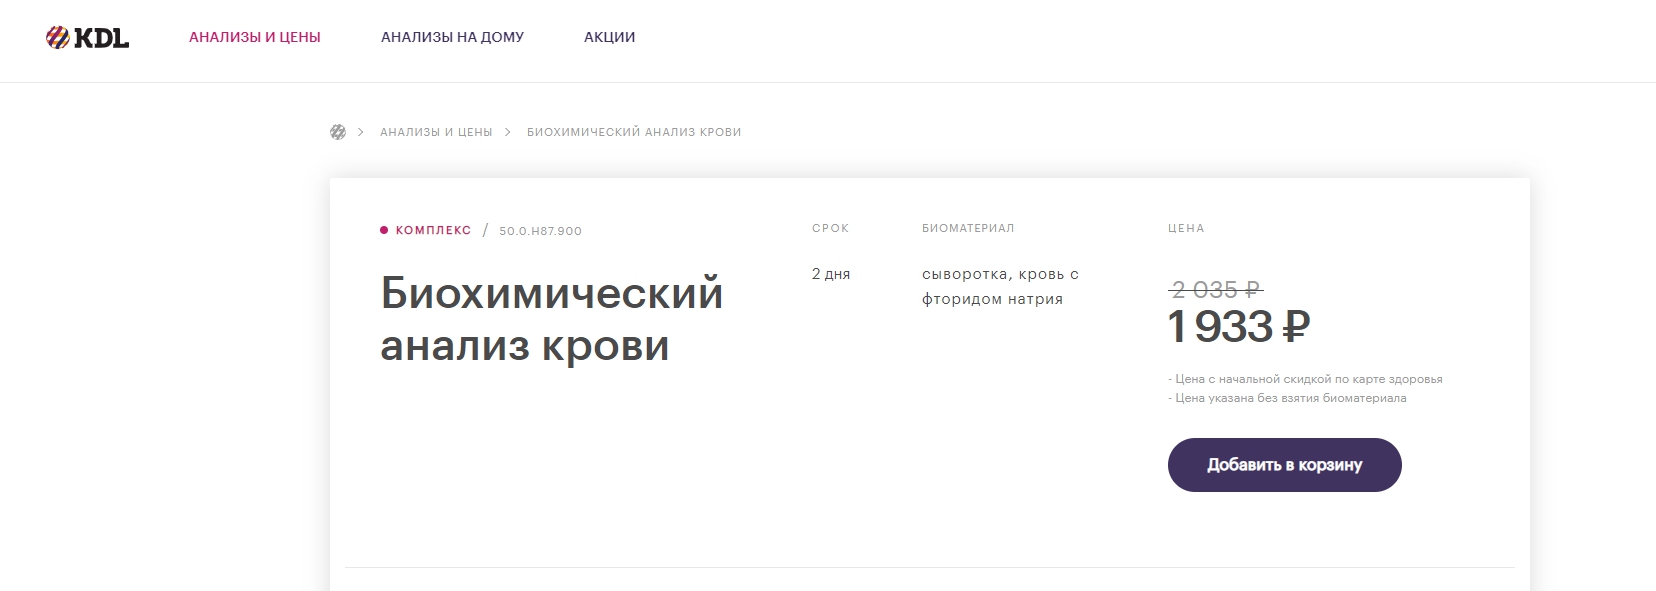
Task: Click the note Цена указана без взятия биоматериала
Action: coord(1288,398)
